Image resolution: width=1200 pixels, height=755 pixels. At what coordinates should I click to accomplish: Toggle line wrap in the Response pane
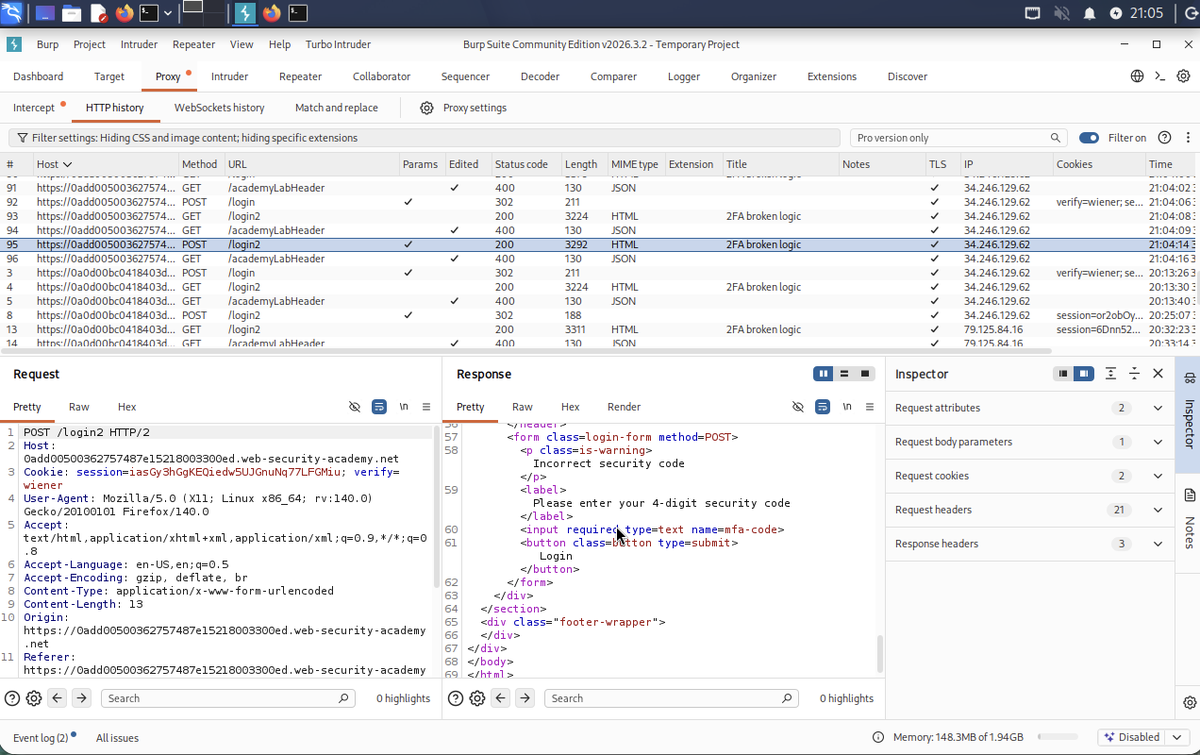[x=822, y=407]
